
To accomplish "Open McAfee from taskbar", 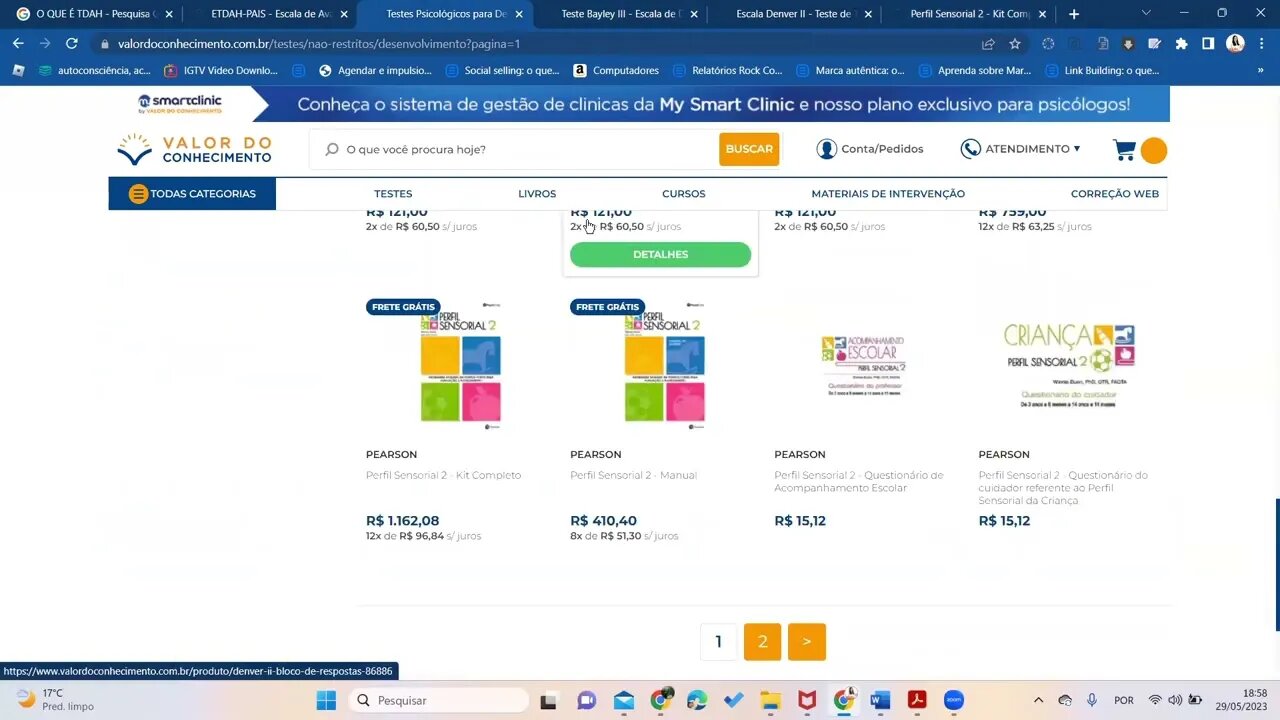I will click(807, 700).
